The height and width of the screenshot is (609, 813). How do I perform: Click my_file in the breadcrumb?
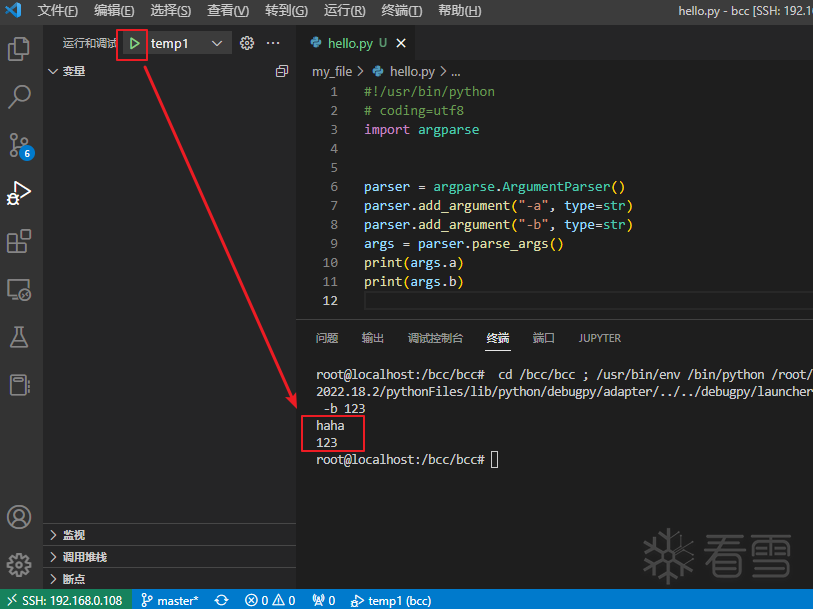coord(332,72)
